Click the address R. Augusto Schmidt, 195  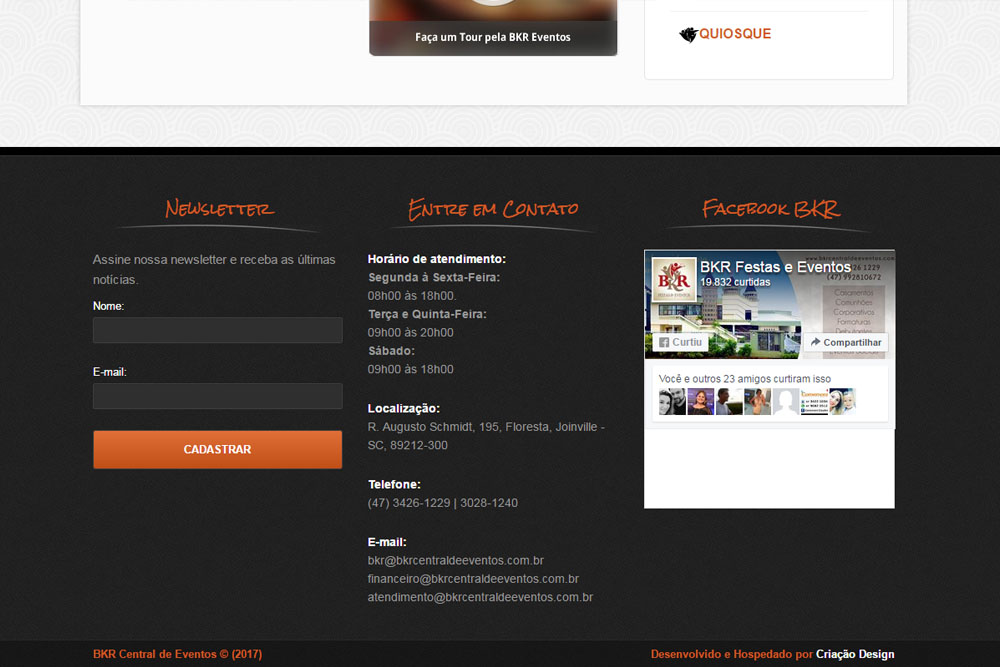(x=434, y=427)
